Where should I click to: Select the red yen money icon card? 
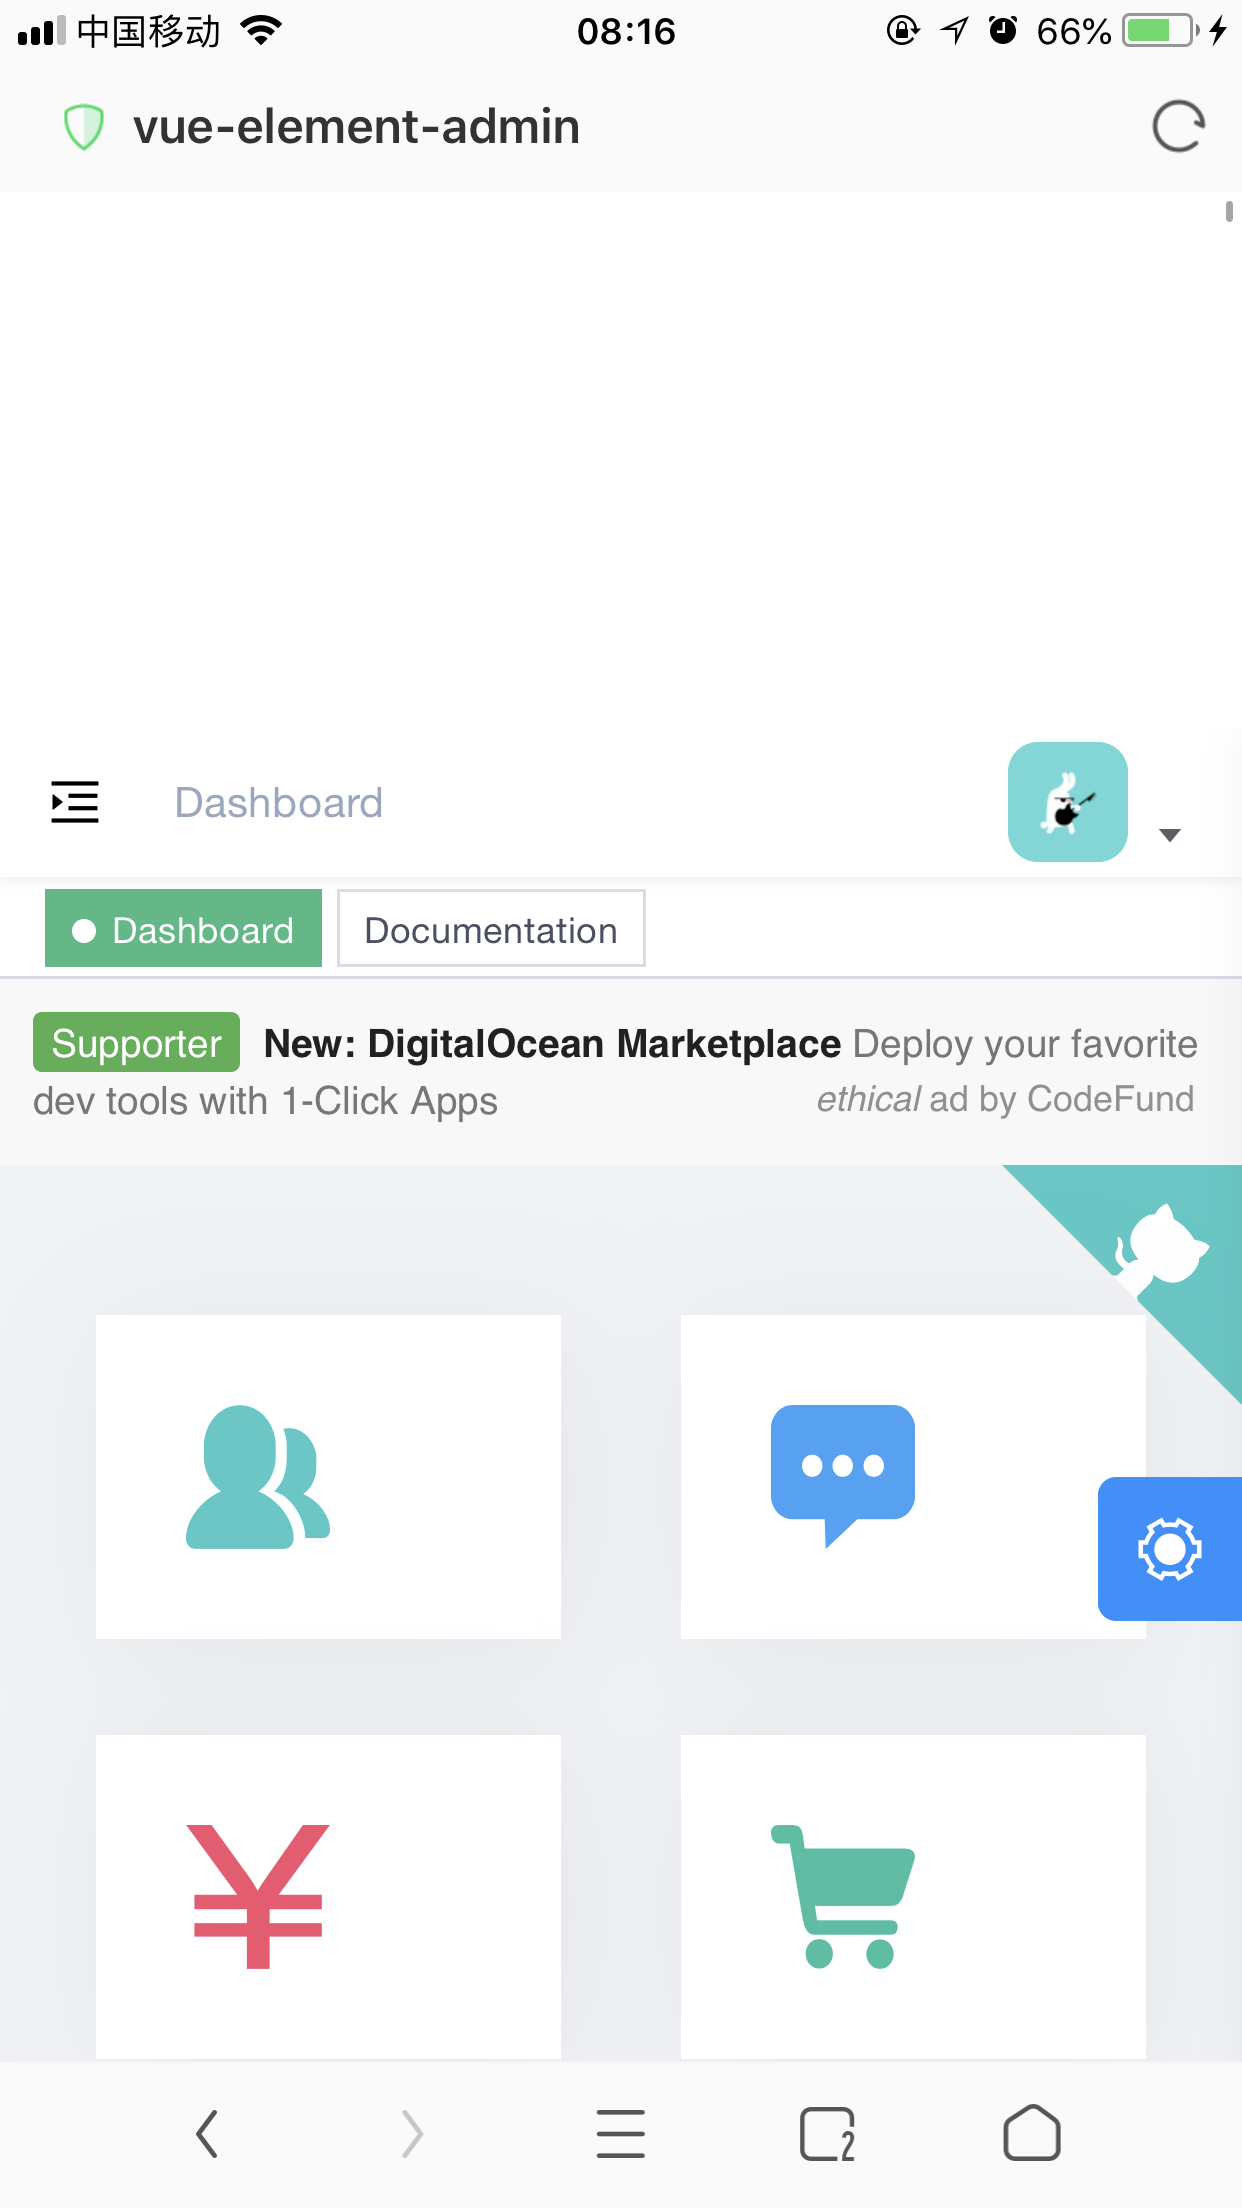(328, 1896)
